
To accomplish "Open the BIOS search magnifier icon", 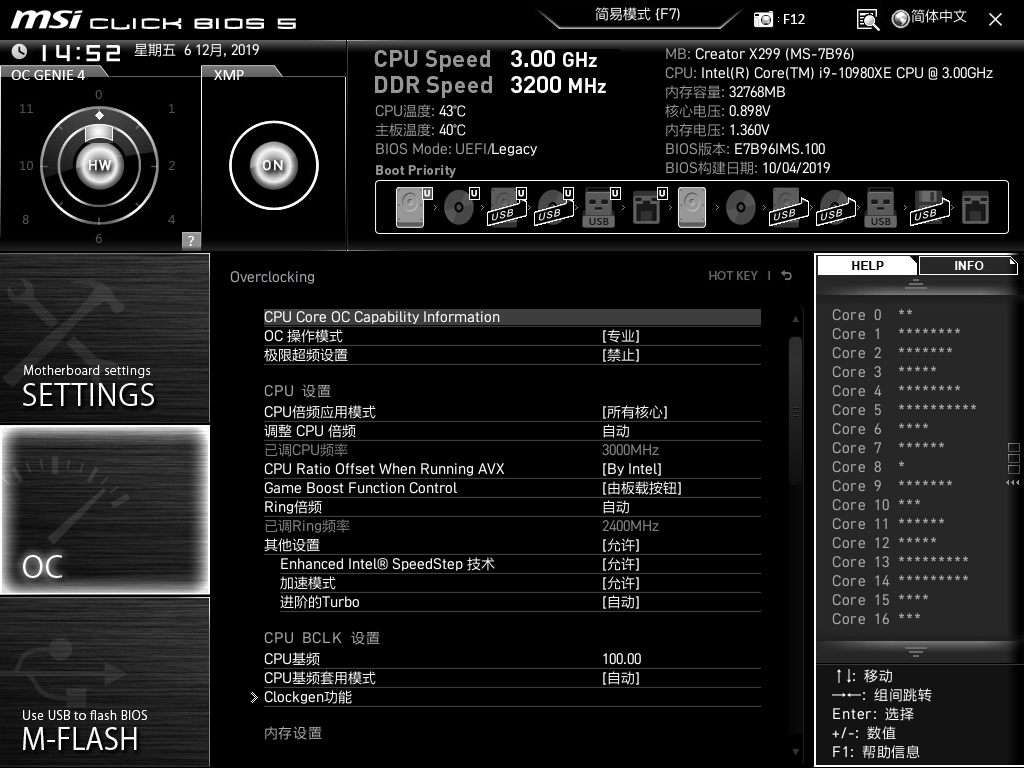I will (x=868, y=19).
